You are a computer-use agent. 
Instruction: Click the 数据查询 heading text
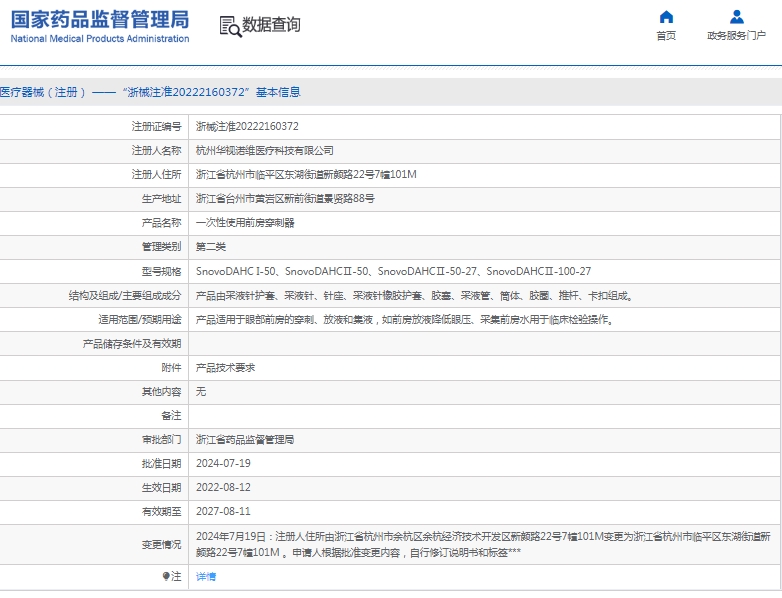coord(271,24)
